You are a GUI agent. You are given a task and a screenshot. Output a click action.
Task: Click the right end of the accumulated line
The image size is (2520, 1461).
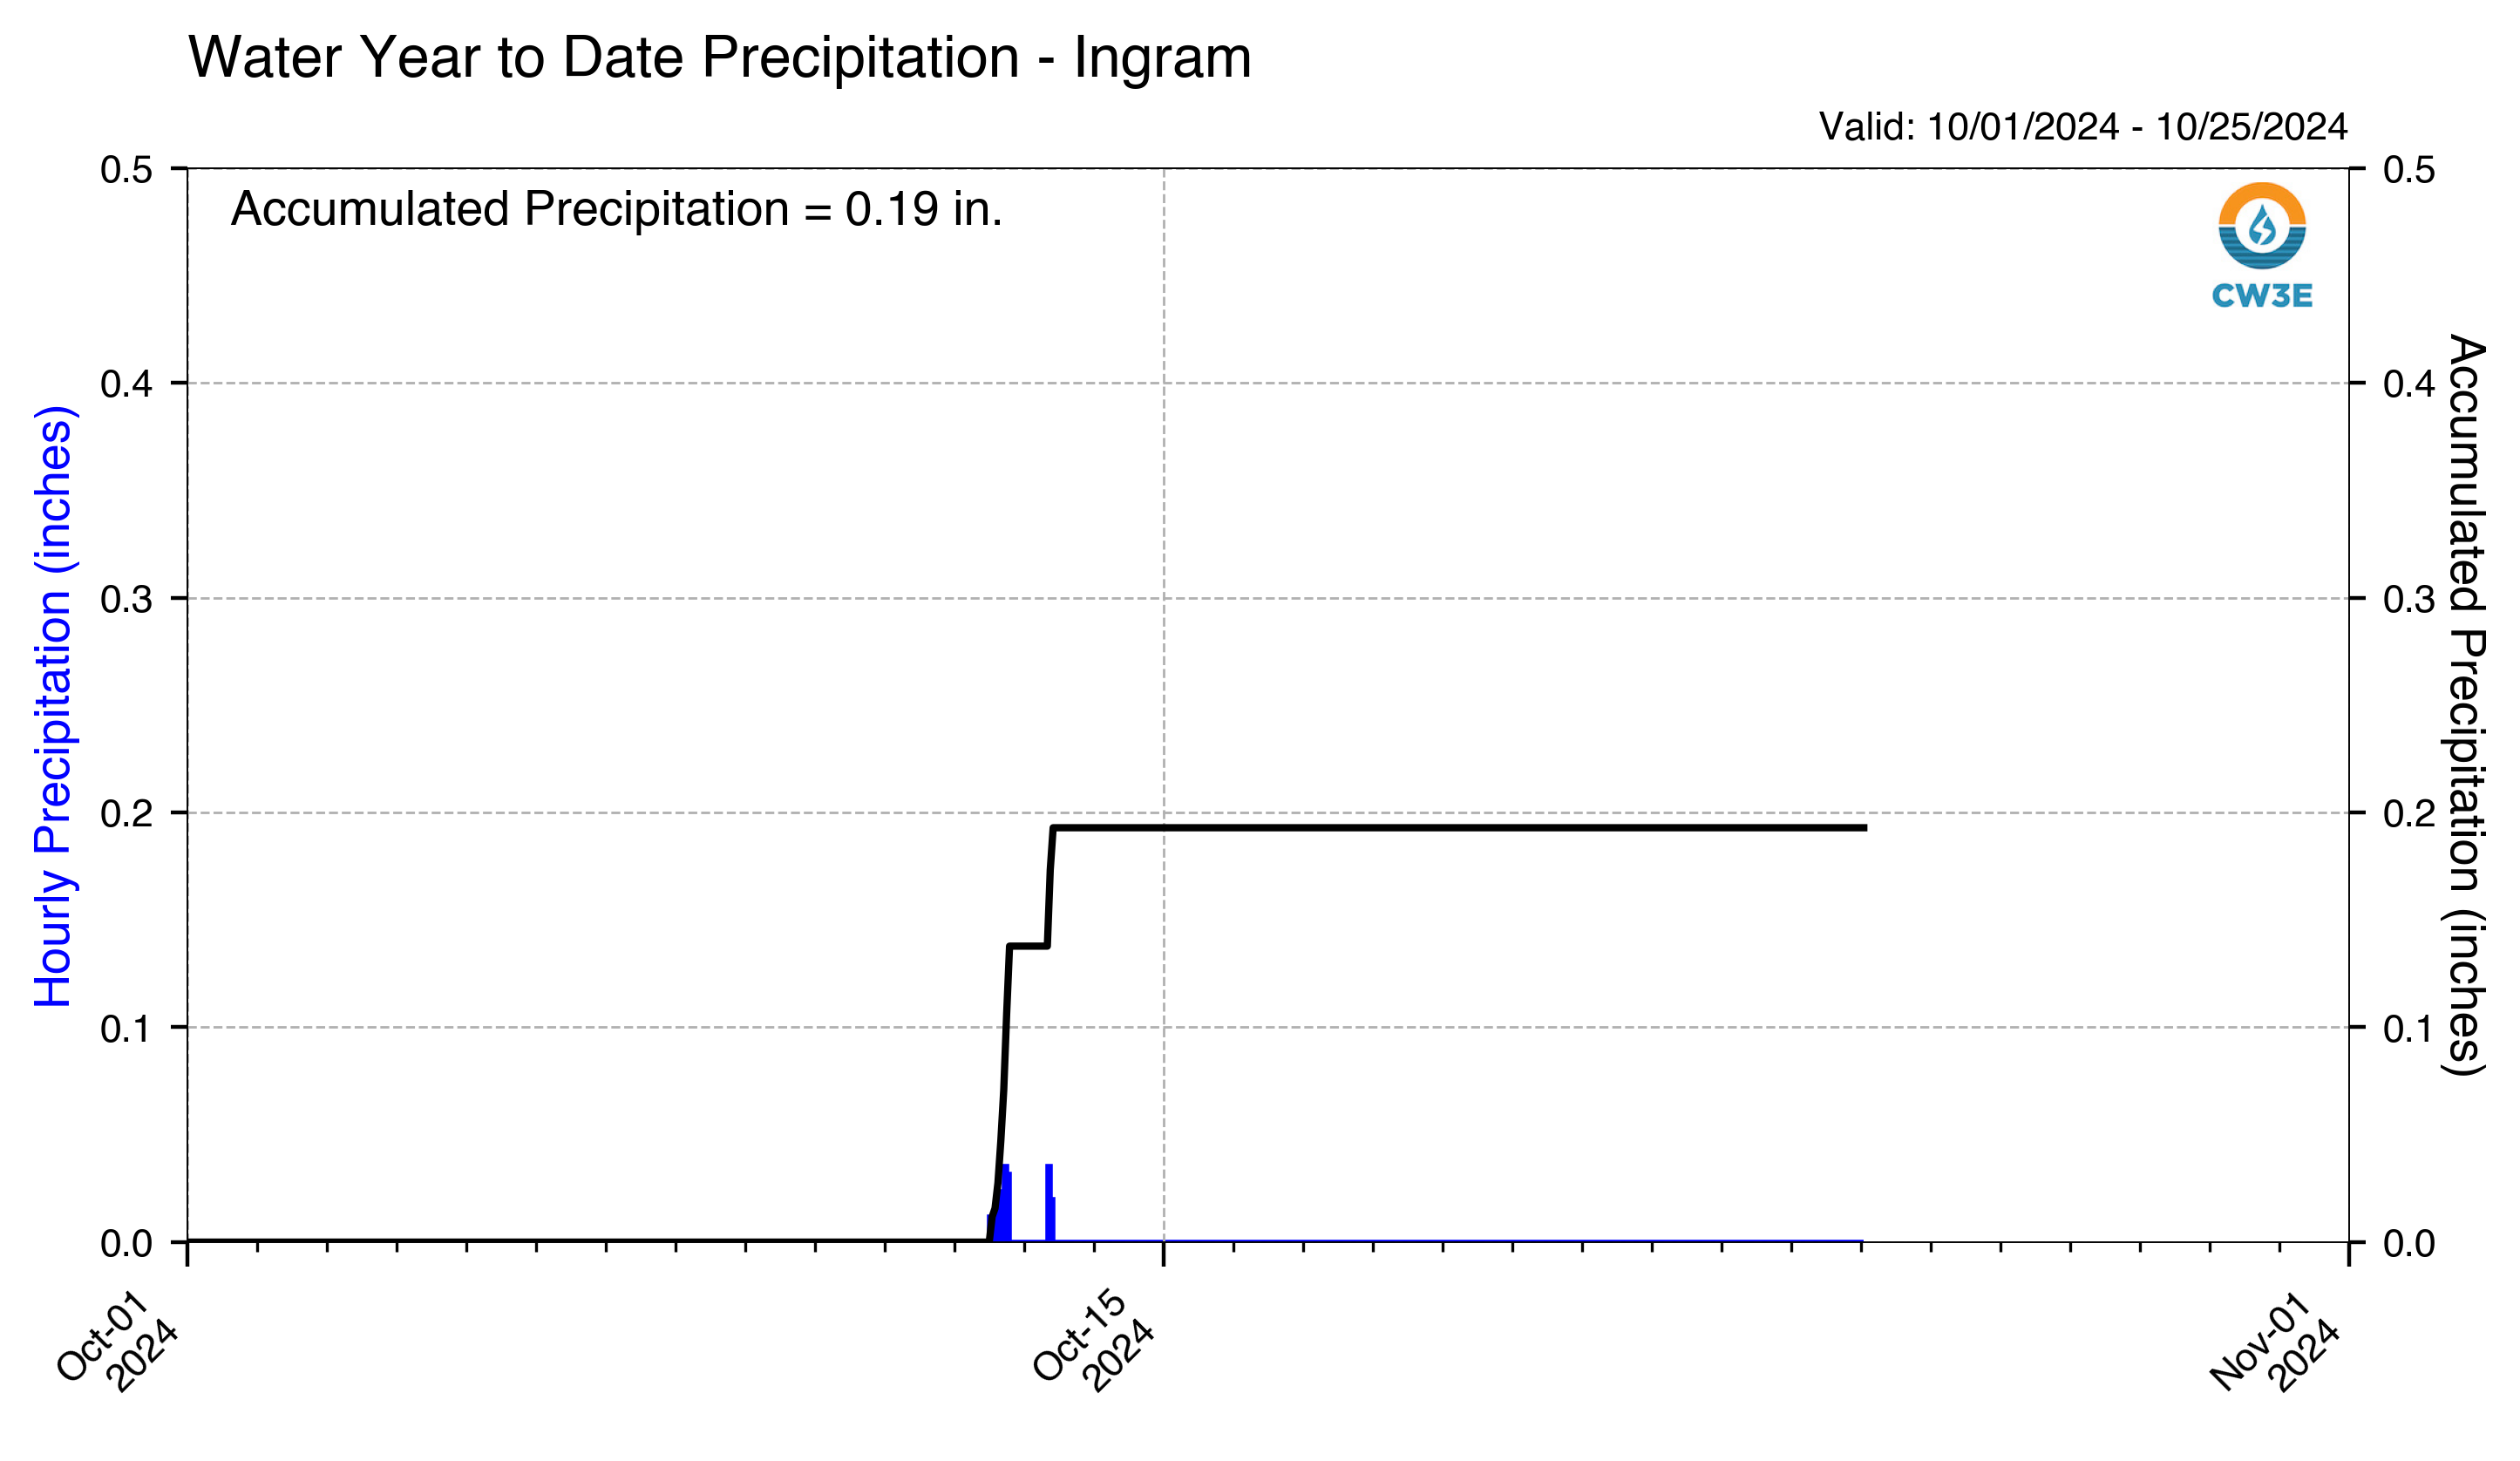point(1864,828)
